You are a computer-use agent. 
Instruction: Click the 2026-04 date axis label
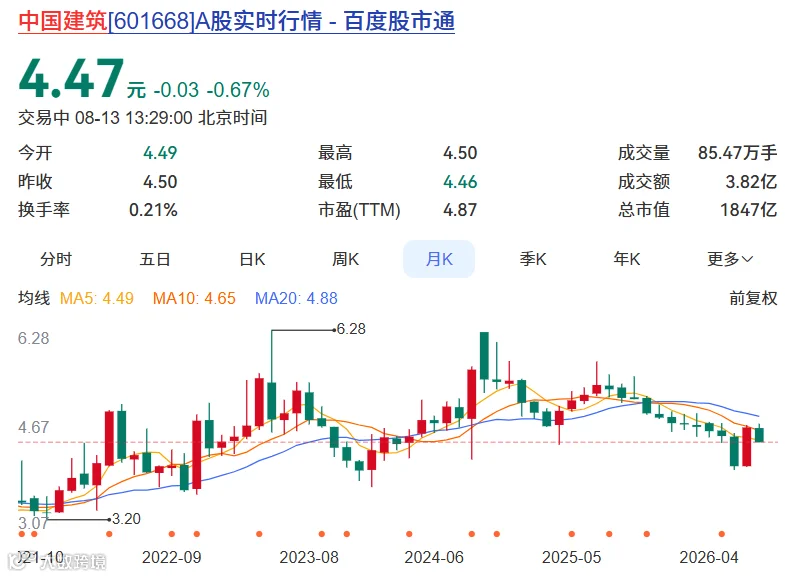[709, 557]
